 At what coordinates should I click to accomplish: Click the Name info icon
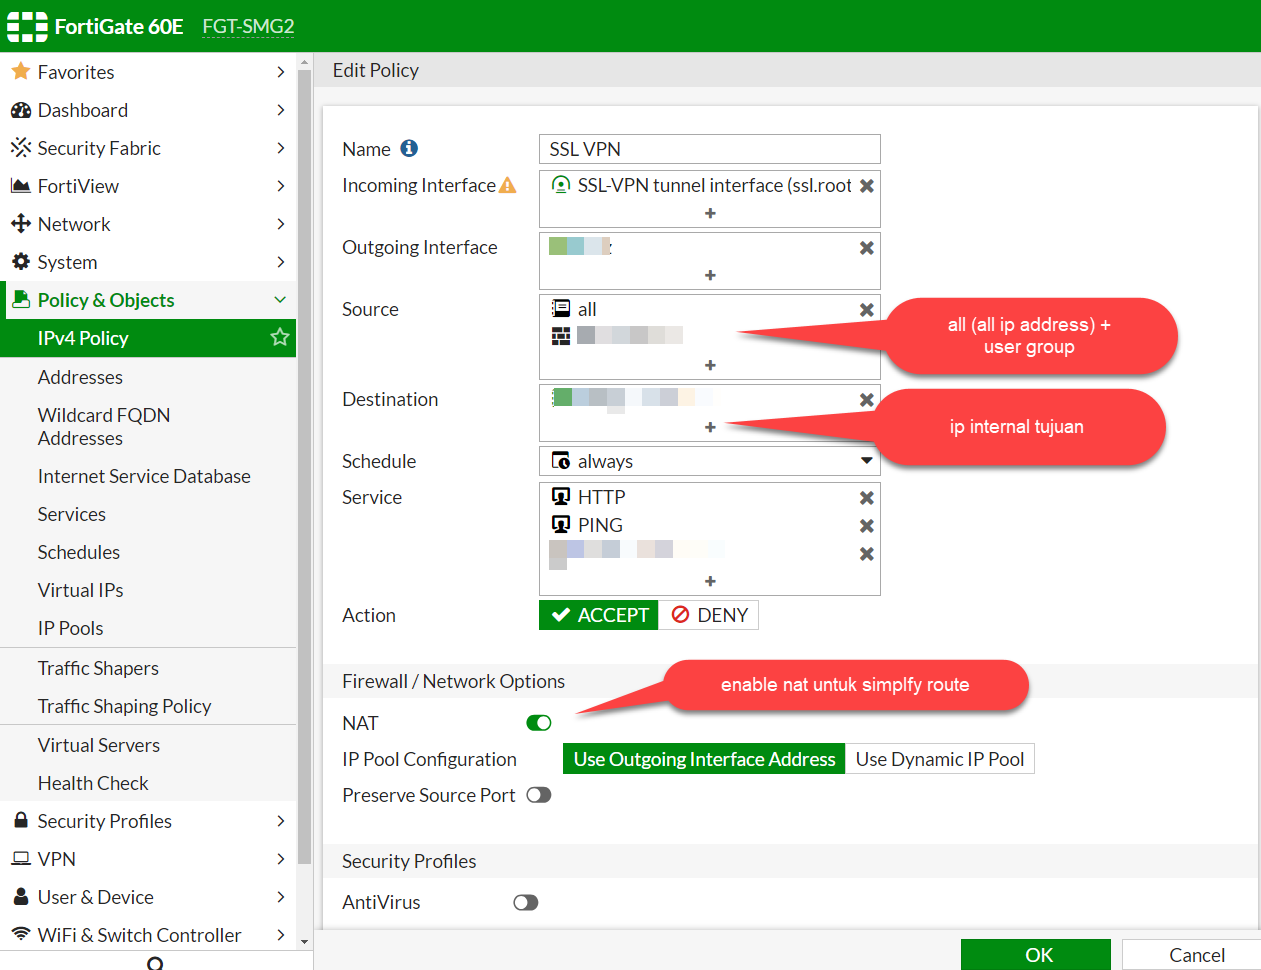pos(409,148)
